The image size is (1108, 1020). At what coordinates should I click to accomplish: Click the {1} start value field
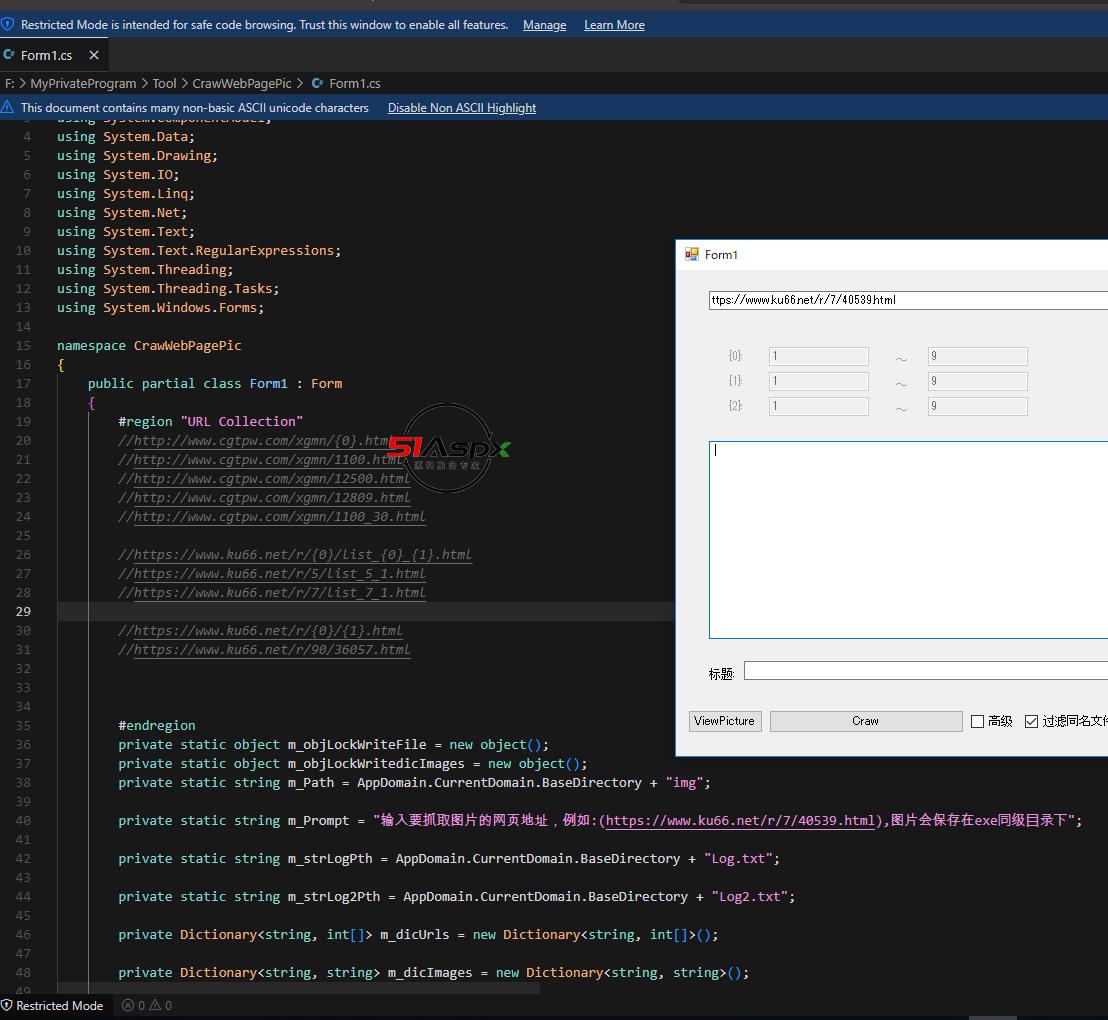818,382
